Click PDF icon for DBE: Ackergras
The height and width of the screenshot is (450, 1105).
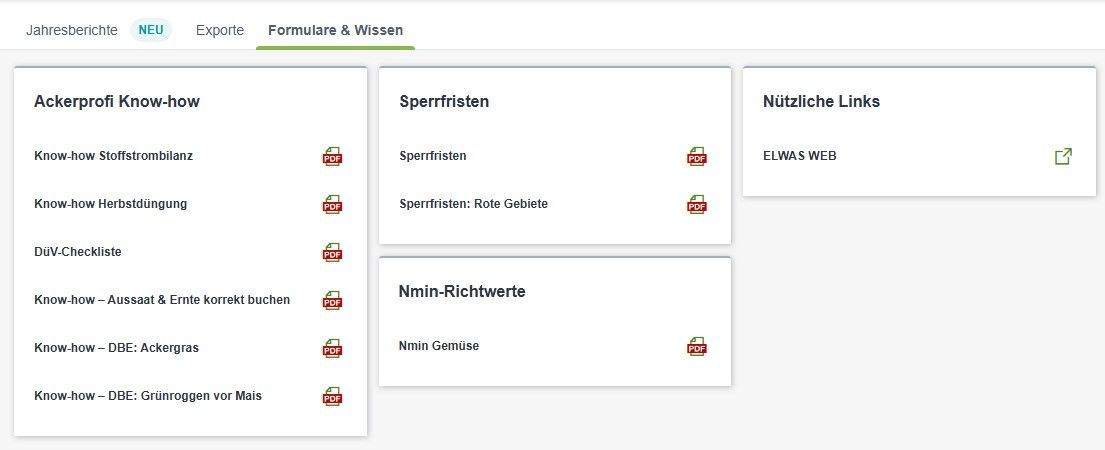[x=333, y=348]
